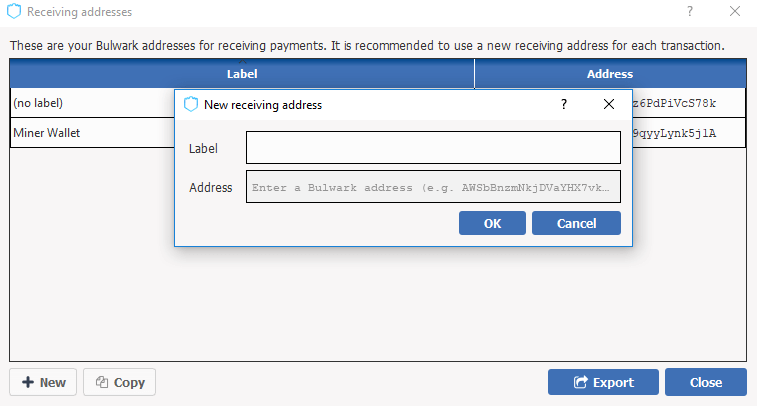Close the Receiving addresses window with X
This screenshot has height=406, width=757.
pos(735,12)
